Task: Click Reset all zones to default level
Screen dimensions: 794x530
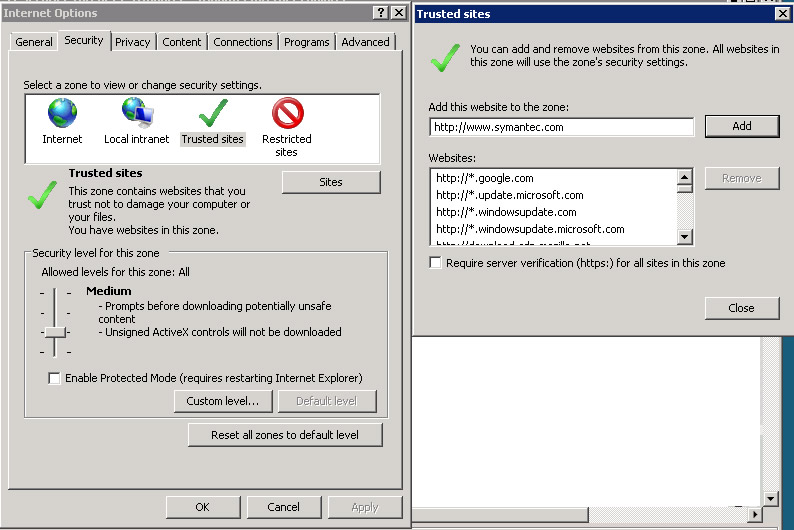Action: [285, 435]
